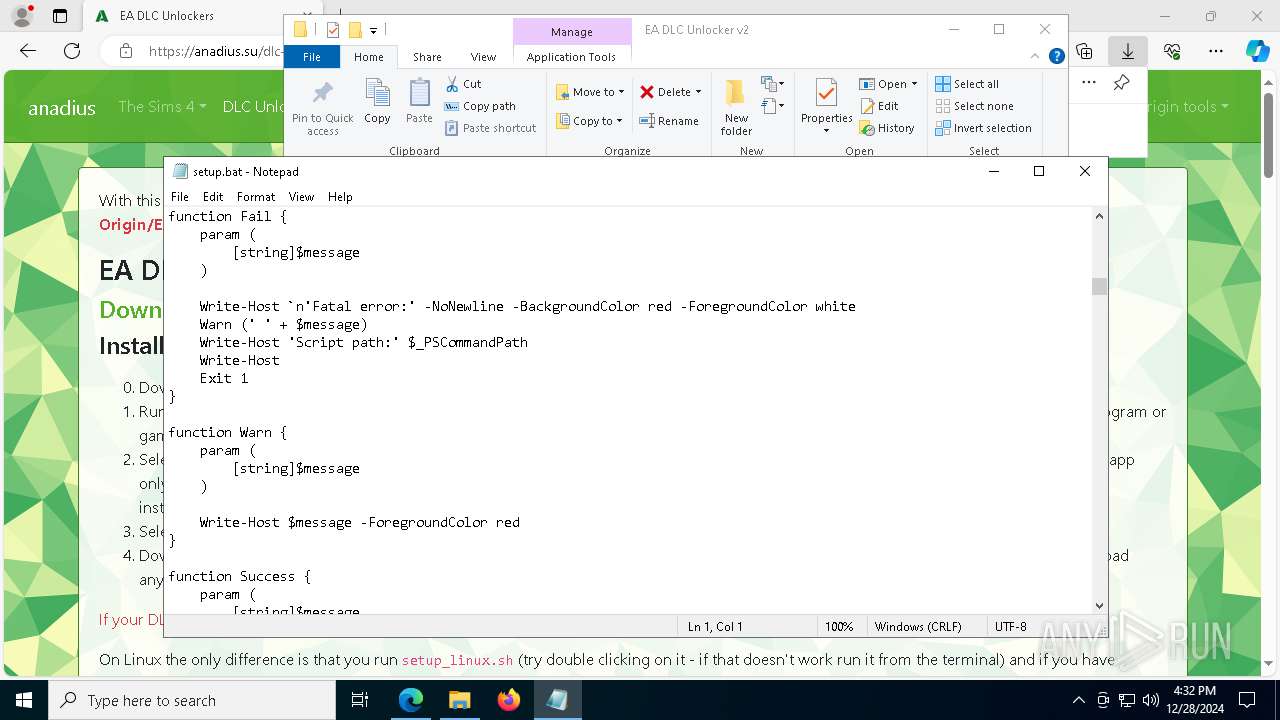This screenshot has height=720, width=1280.
Task: Open Notepad File menu
Action: 180,197
